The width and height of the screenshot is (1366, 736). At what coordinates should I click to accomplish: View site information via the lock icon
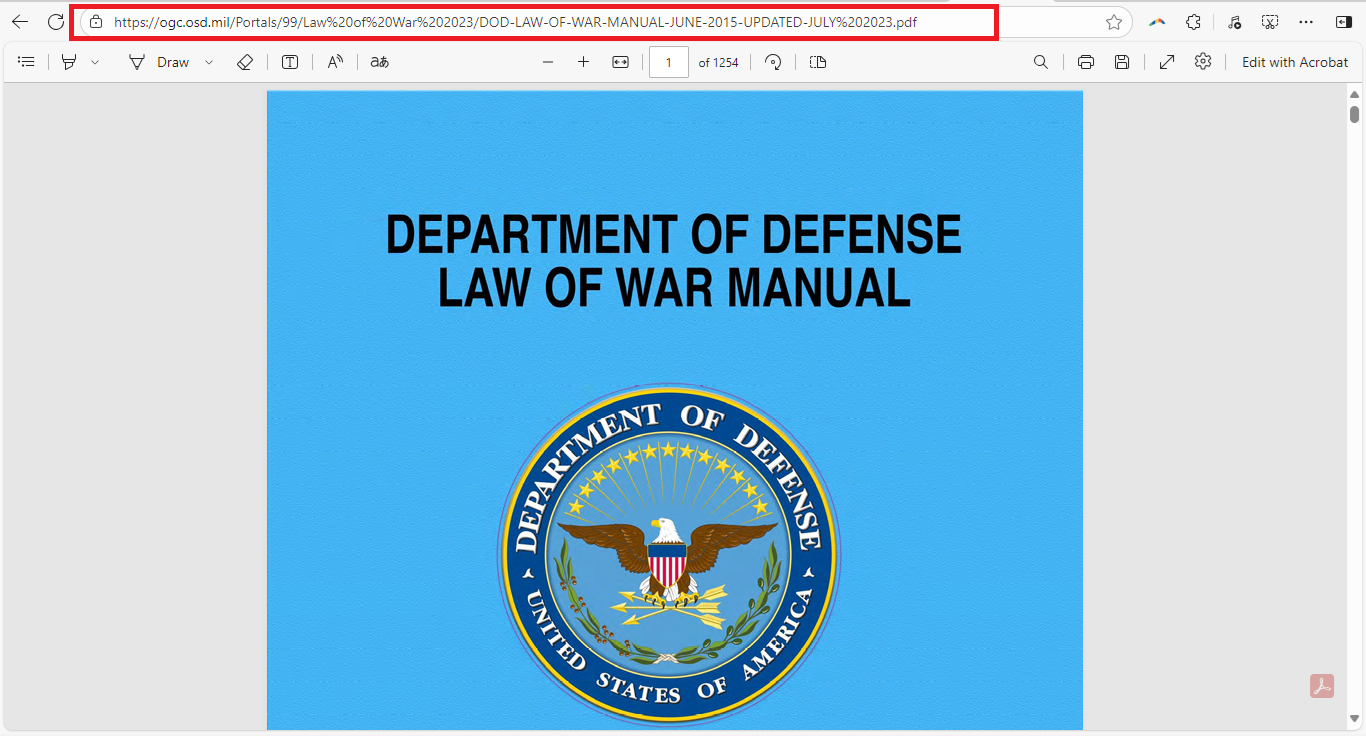pyautogui.click(x=96, y=22)
